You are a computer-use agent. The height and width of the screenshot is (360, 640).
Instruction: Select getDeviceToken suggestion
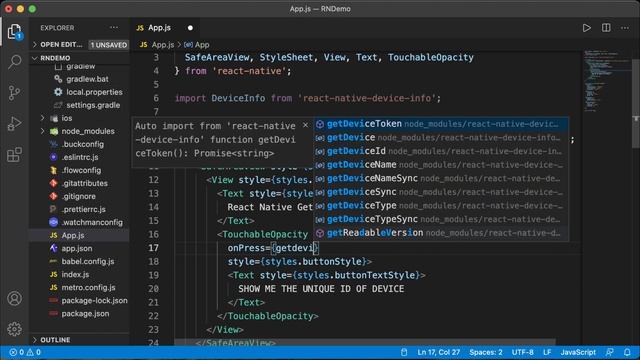pos(441,124)
